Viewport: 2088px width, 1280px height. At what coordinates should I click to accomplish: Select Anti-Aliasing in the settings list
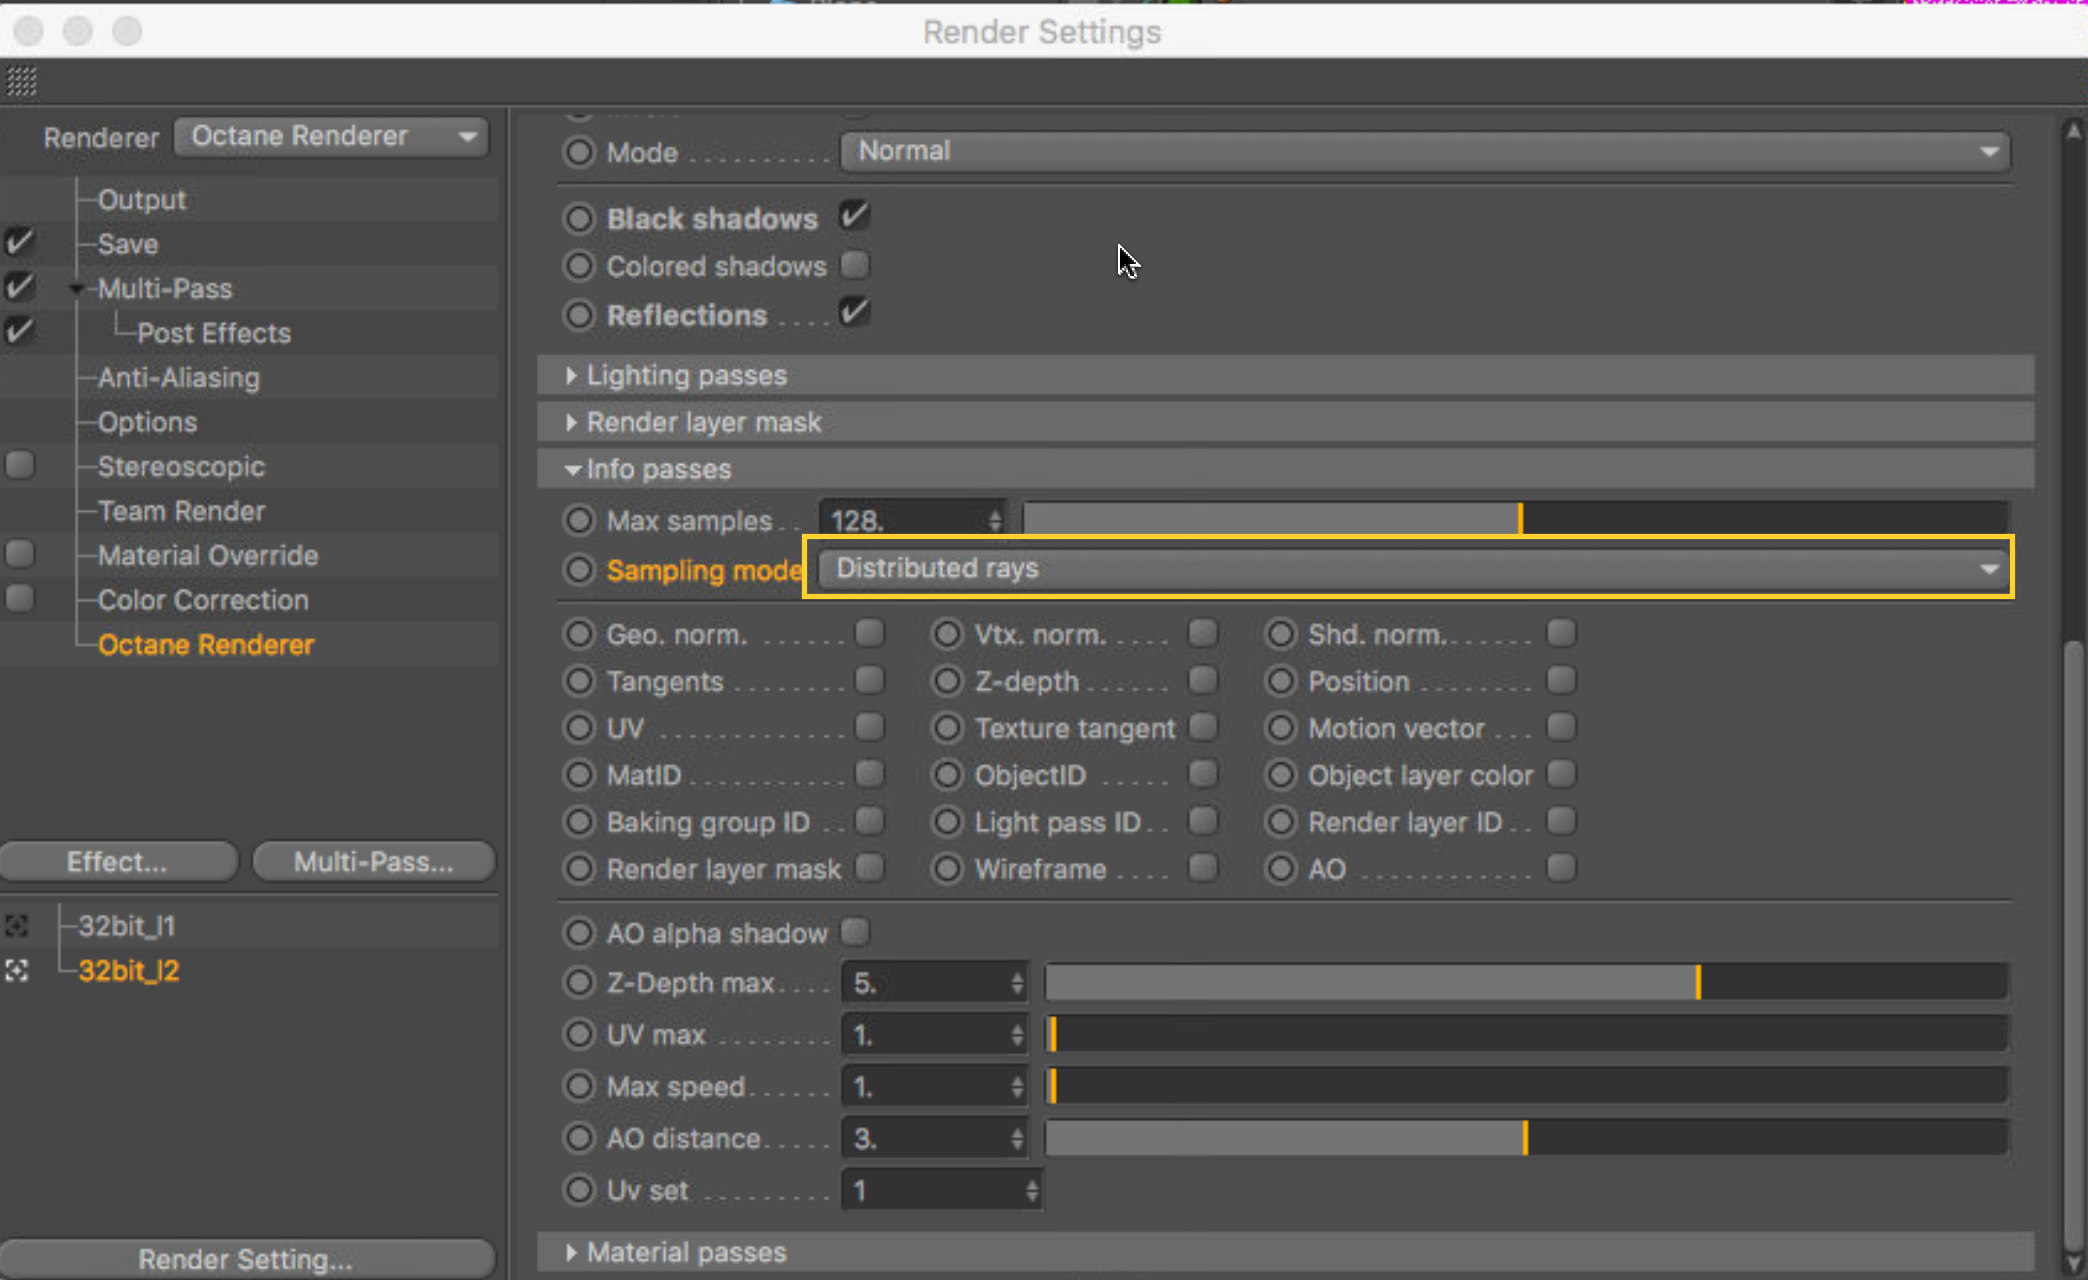[178, 378]
